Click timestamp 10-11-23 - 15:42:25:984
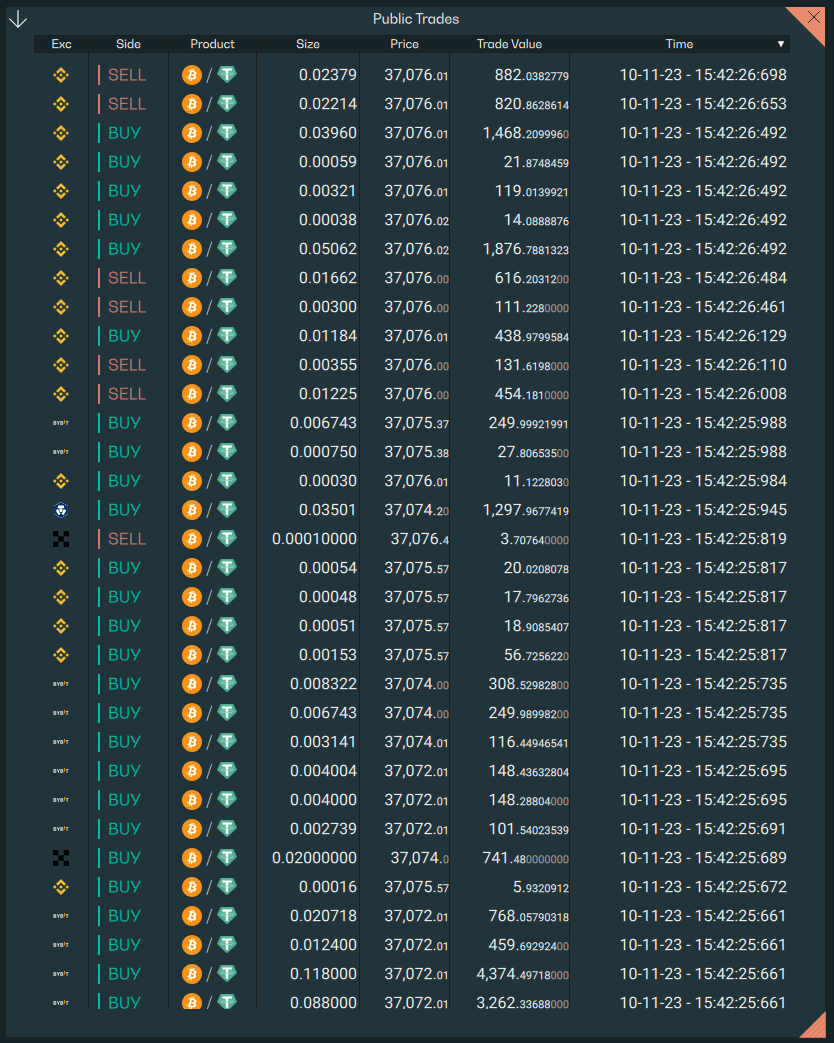 [703, 481]
